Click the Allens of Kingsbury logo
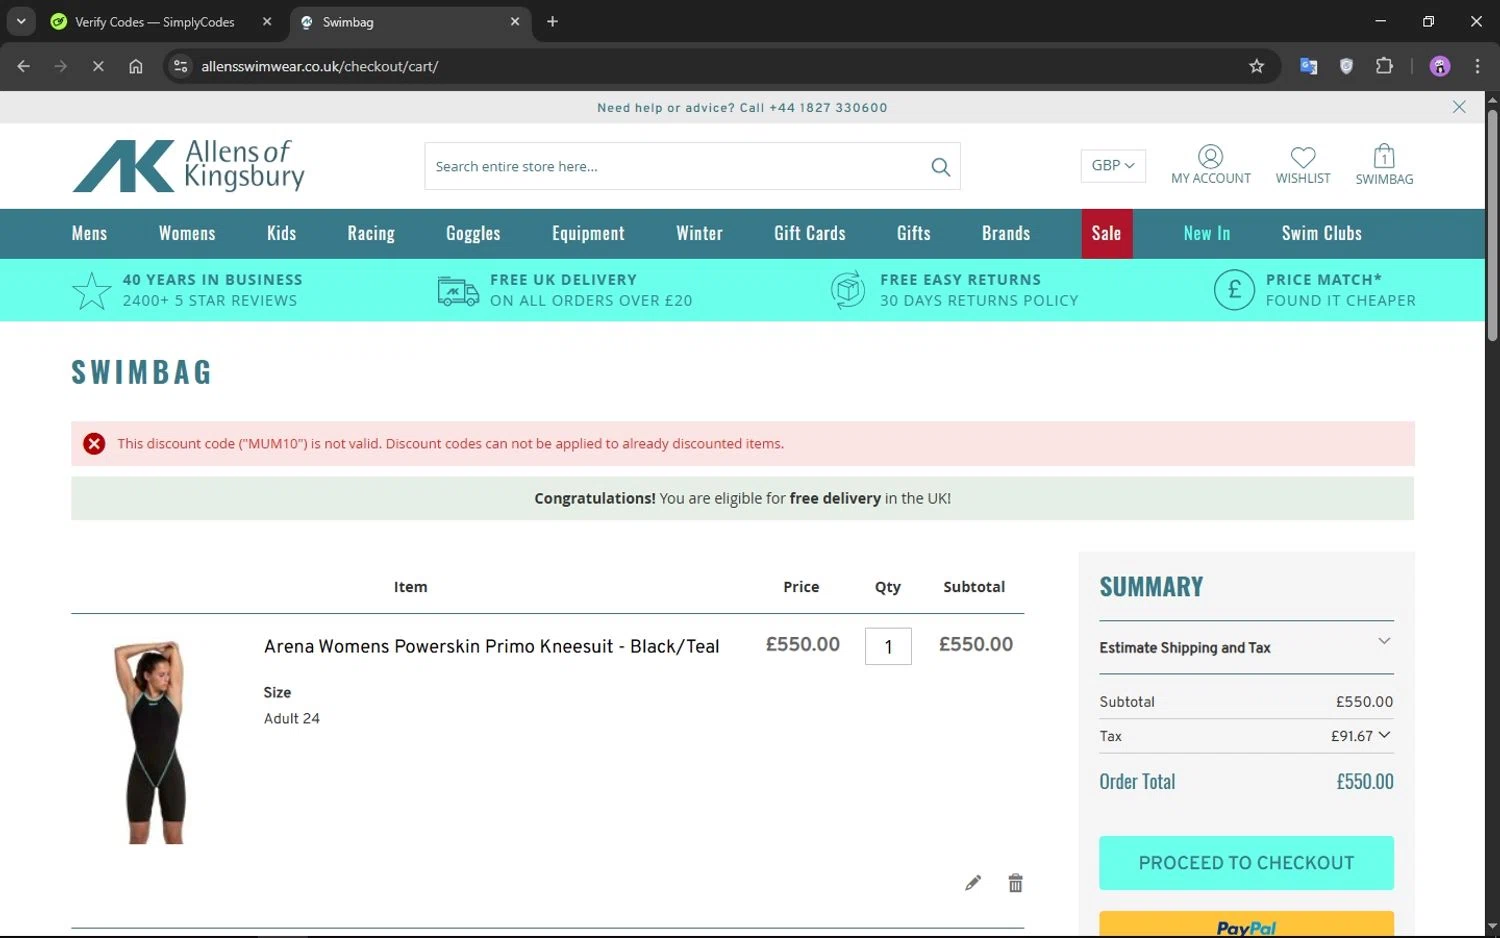 tap(188, 165)
